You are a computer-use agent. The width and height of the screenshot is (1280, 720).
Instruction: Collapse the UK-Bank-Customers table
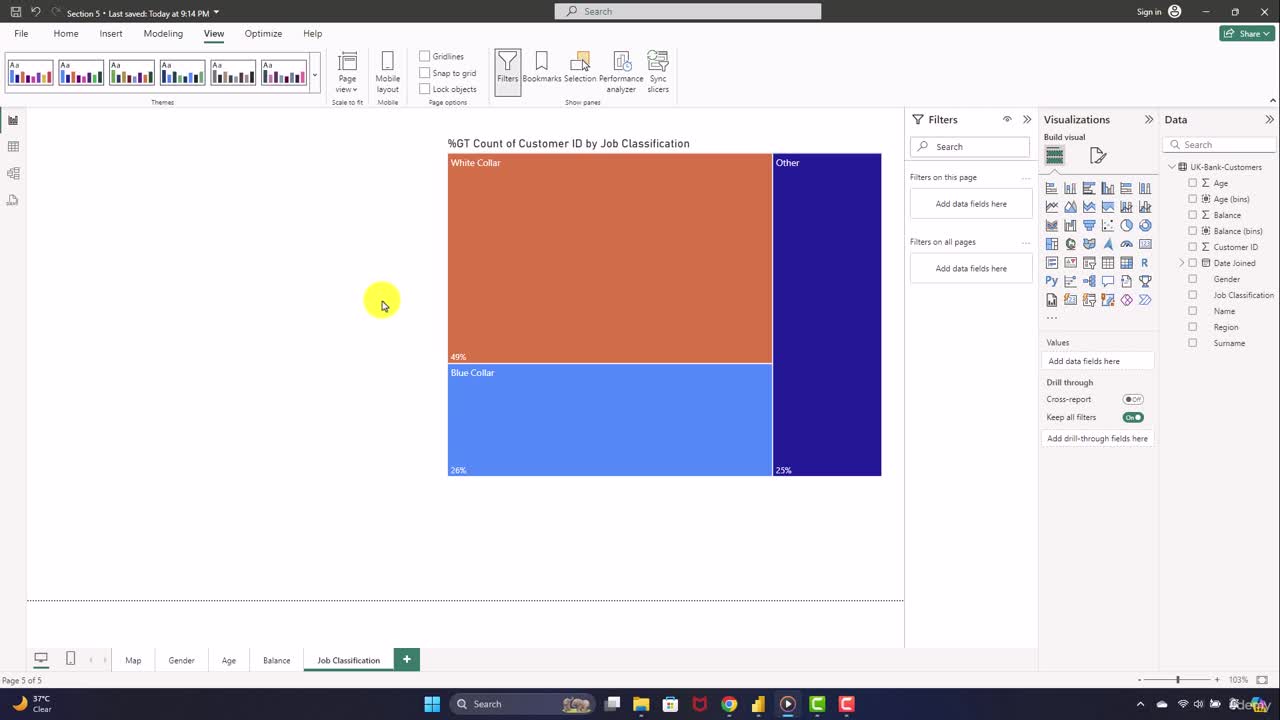point(1171,167)
